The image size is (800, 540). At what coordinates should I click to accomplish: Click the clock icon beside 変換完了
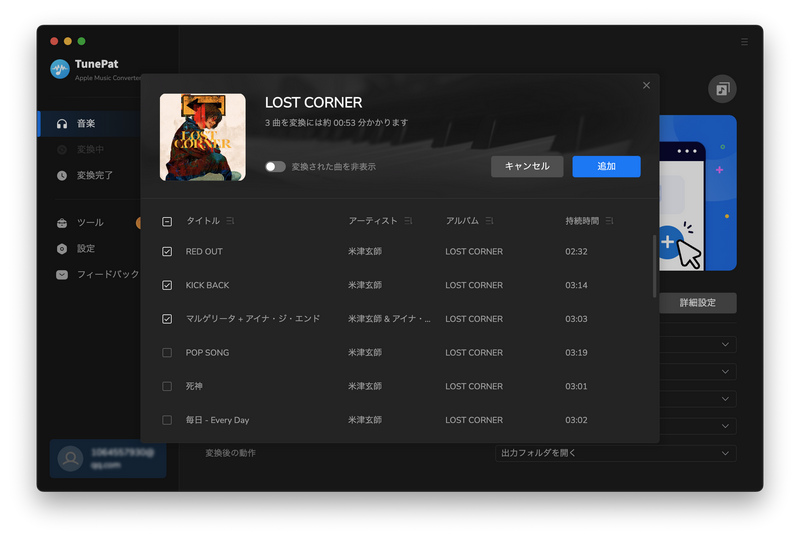pyautogui.click(x=62, y=176)
